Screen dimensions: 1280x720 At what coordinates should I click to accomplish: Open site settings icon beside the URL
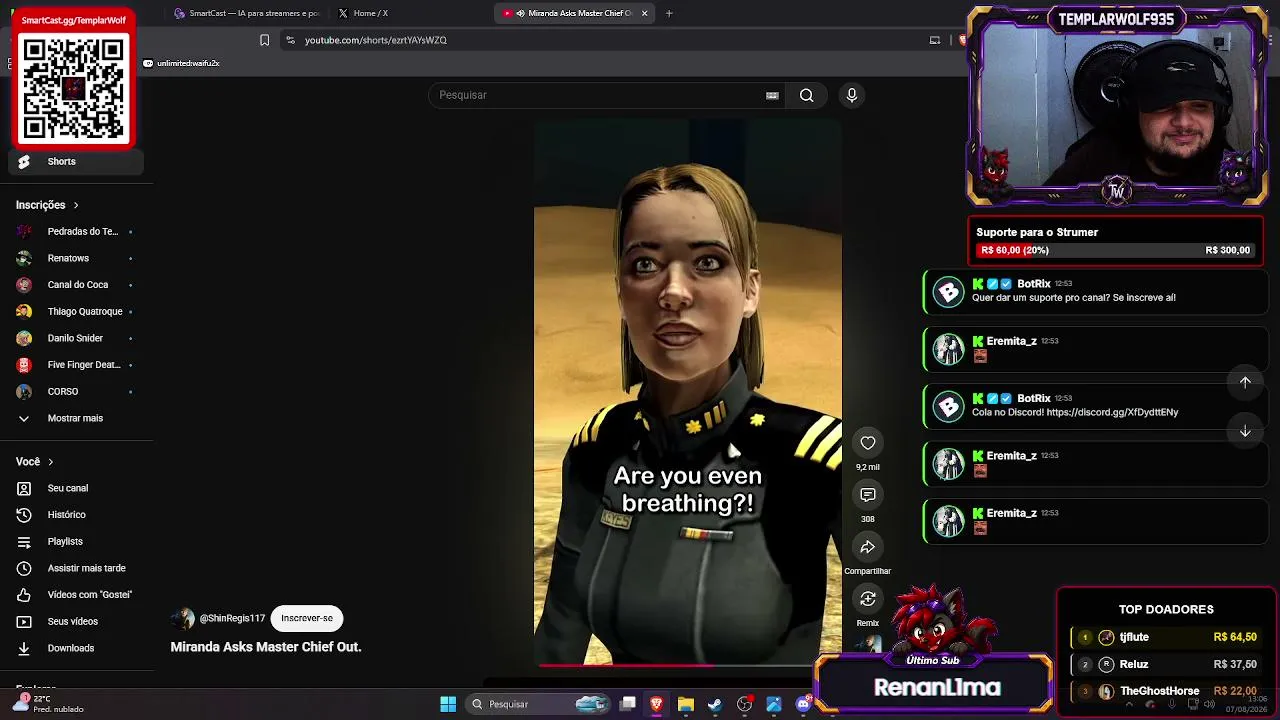[290, 40]
